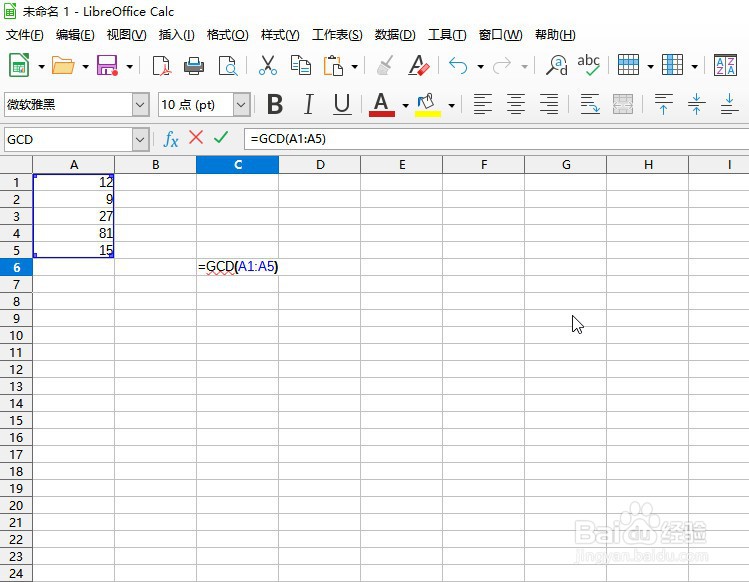Open the 文件(F) menu
749x582 pixels.
click(24, 35)
